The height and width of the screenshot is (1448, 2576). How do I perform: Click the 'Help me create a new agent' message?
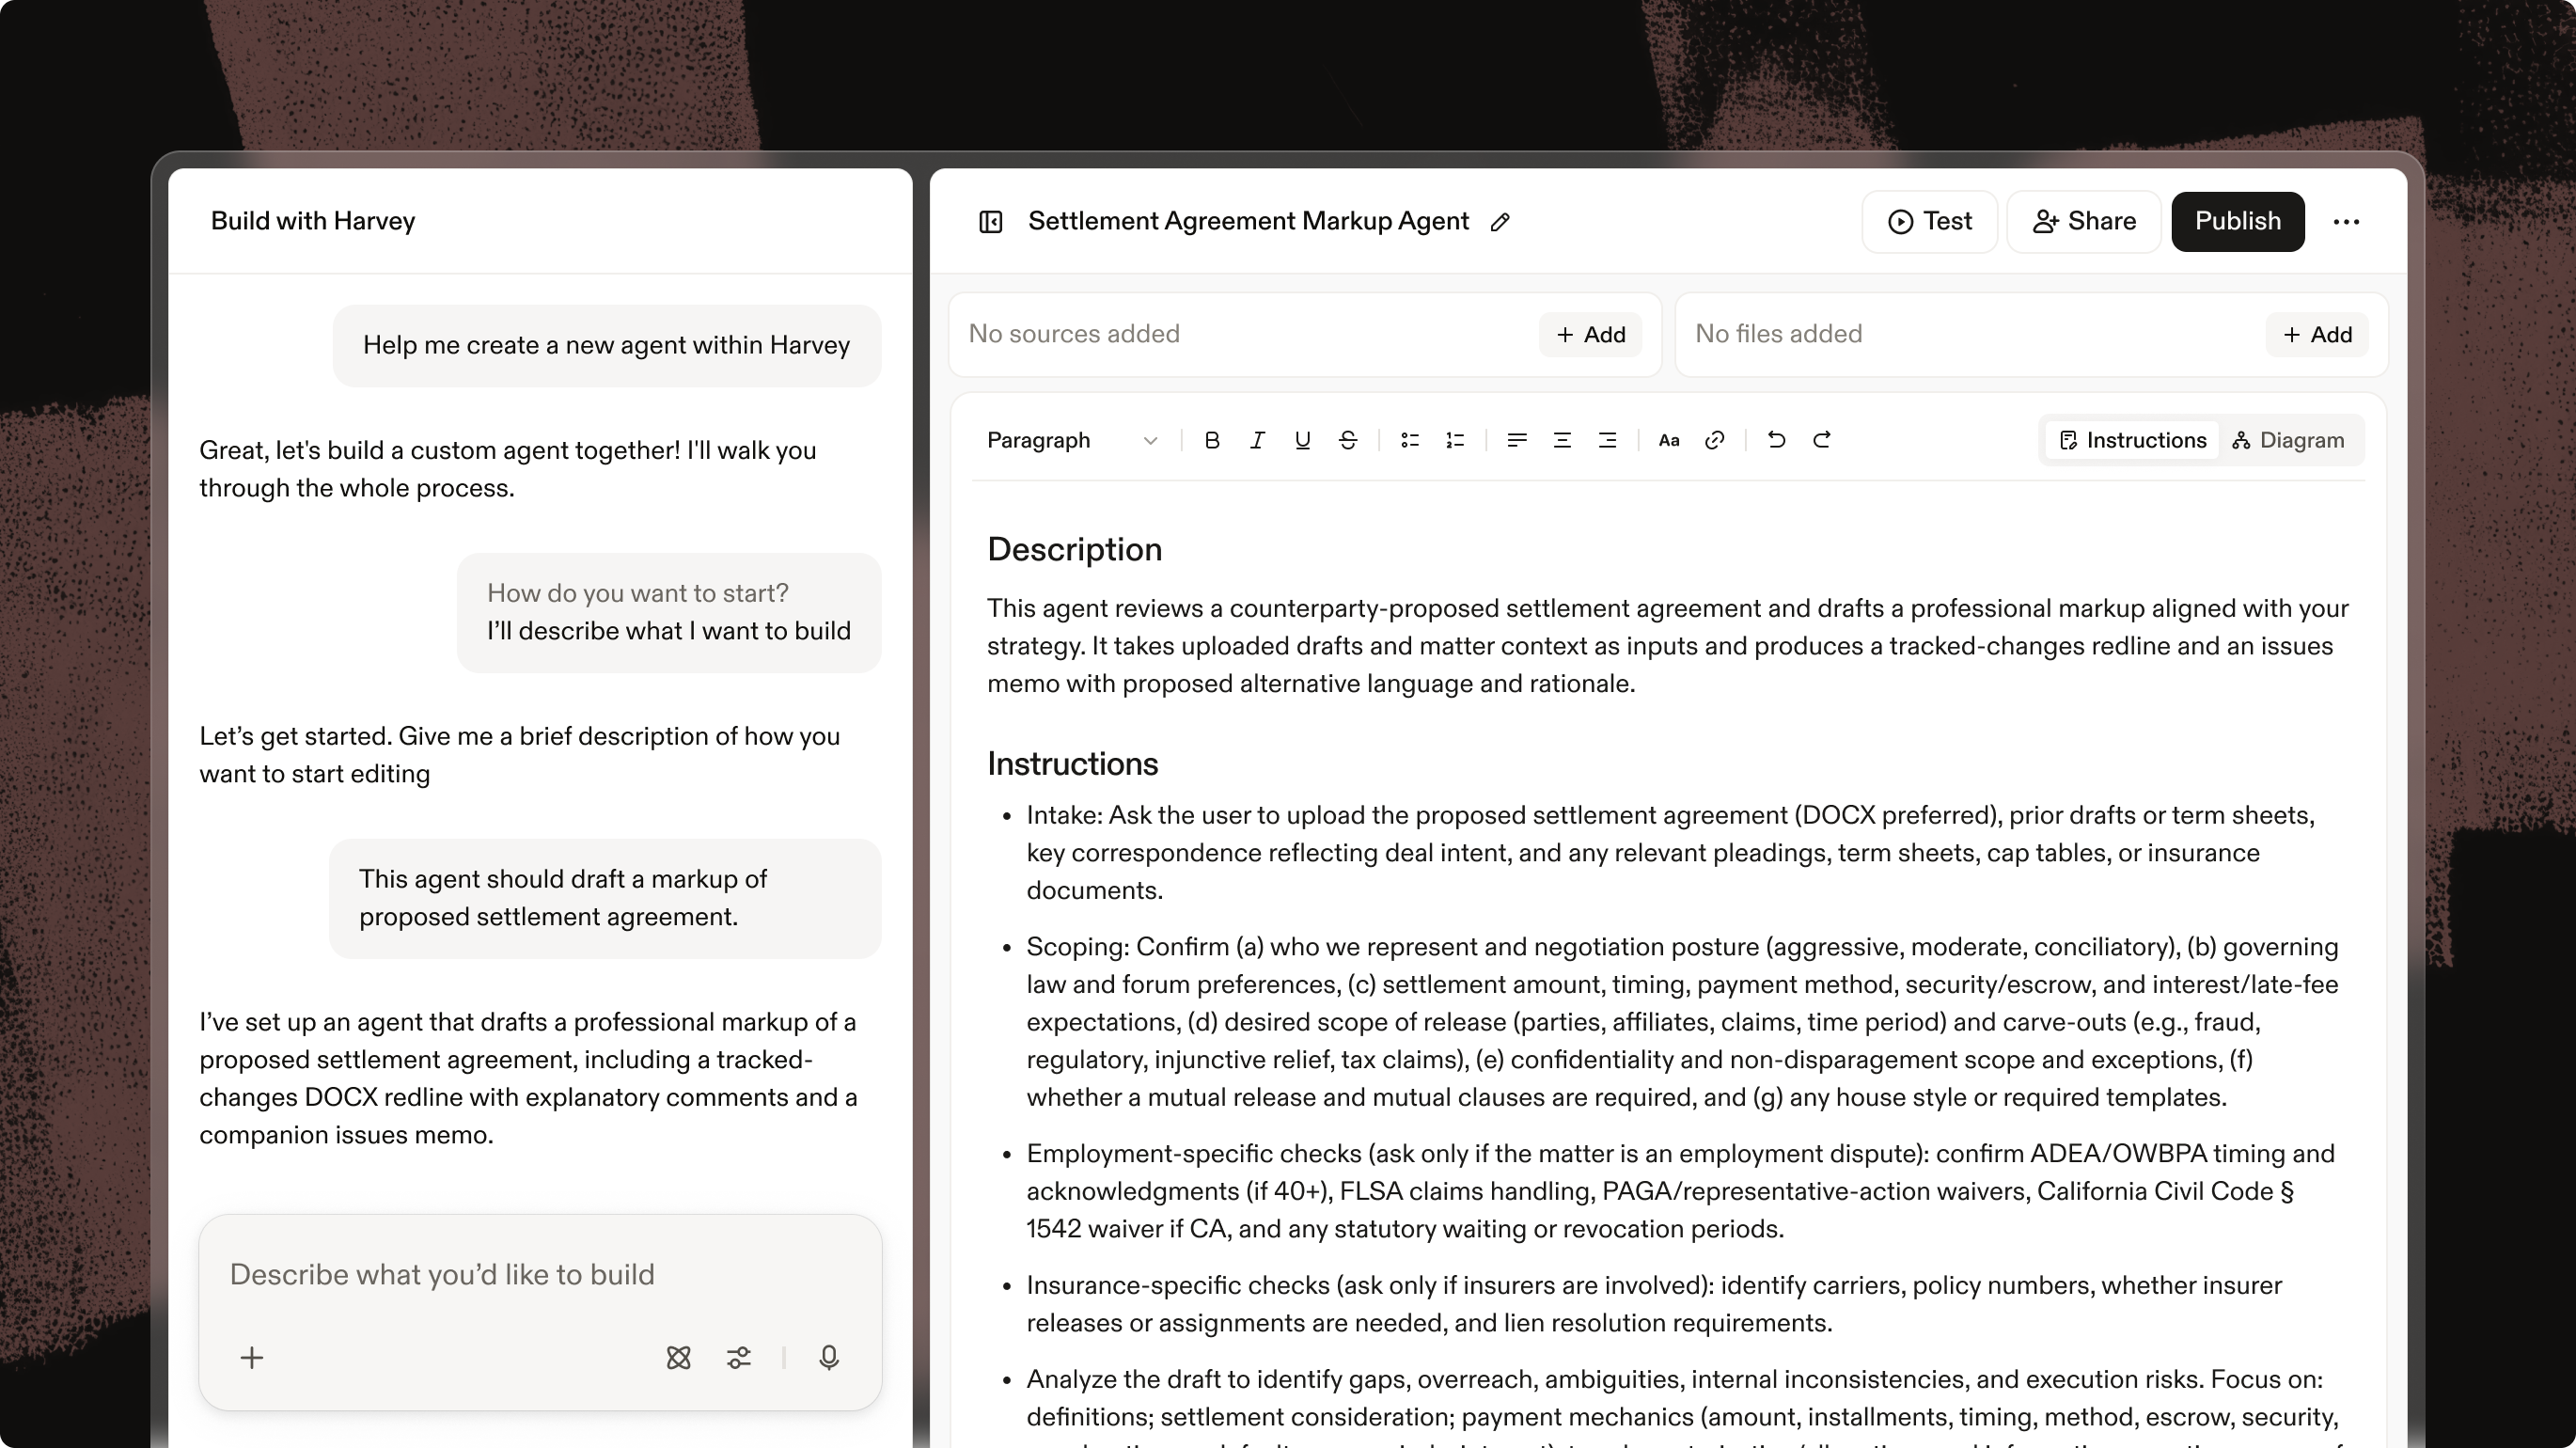click(606, 345)
